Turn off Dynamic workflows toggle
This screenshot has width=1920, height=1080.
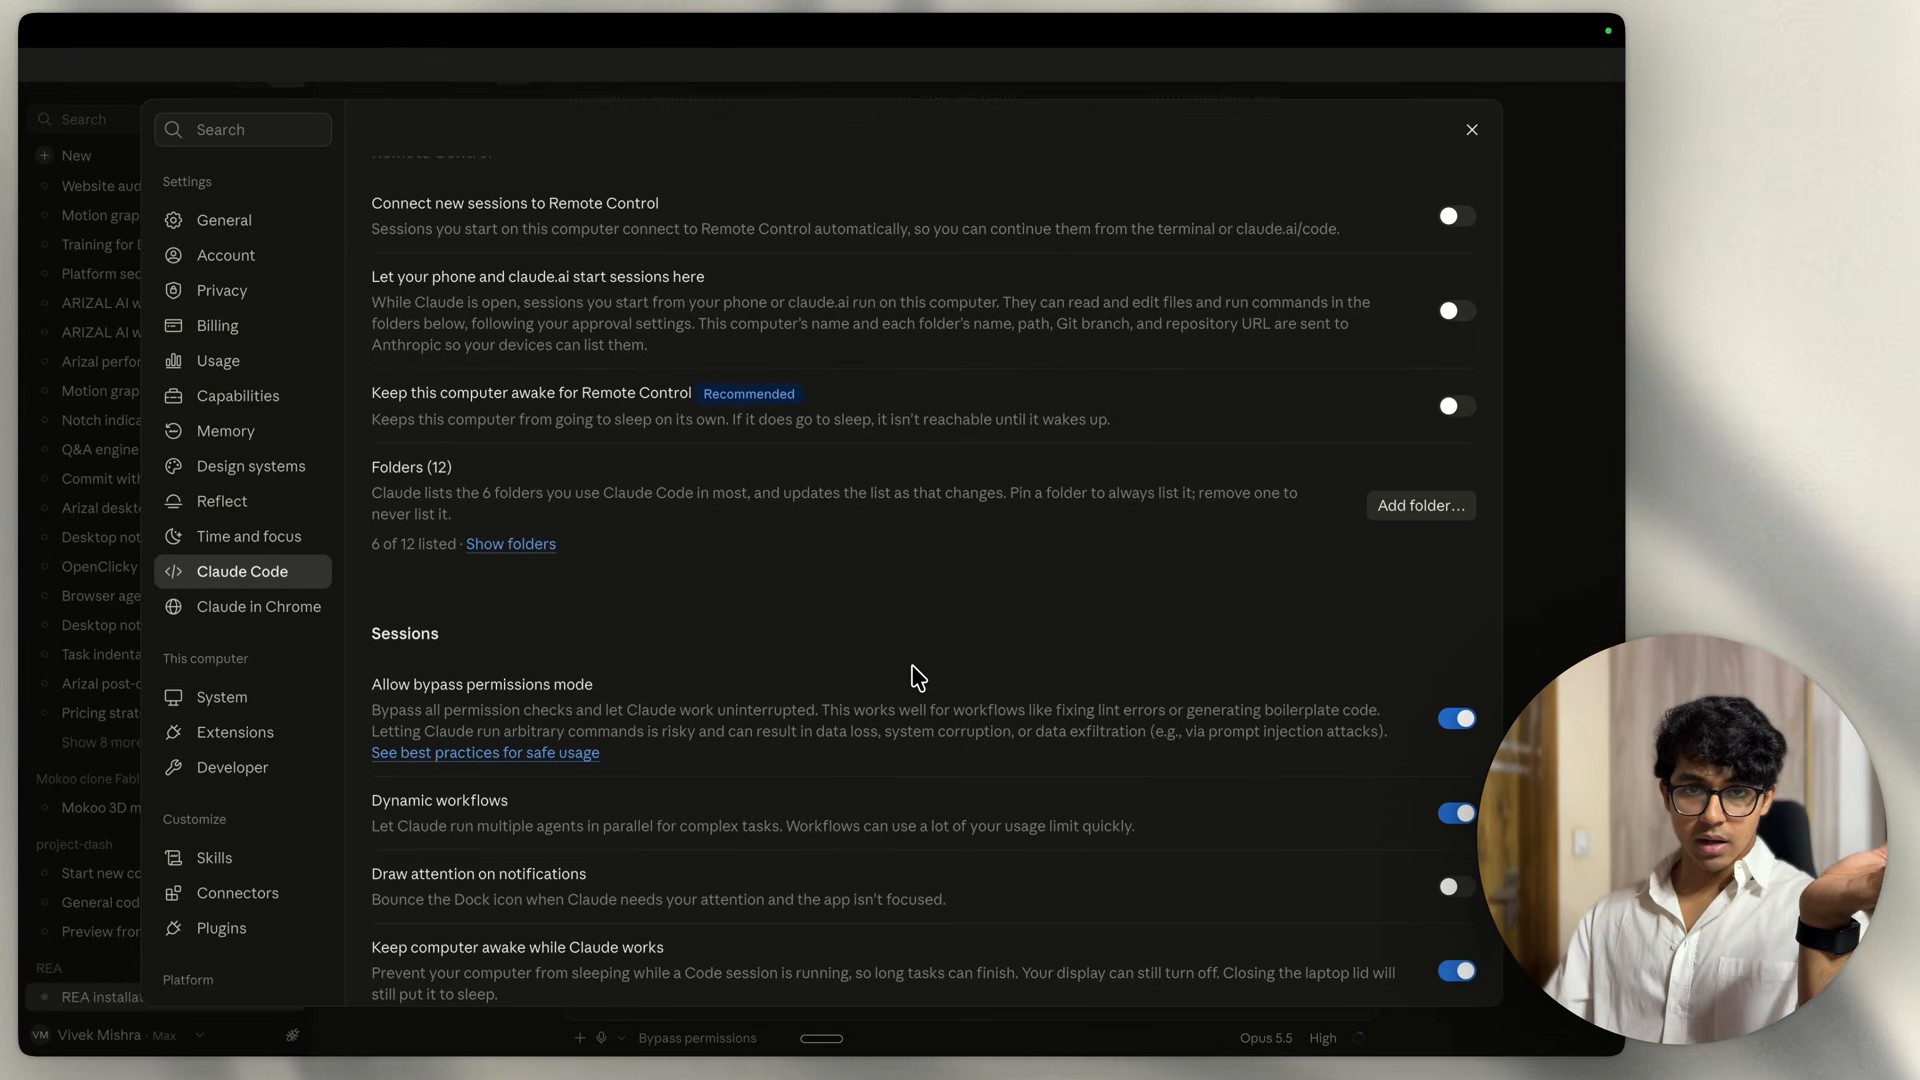pos(1456,814)
